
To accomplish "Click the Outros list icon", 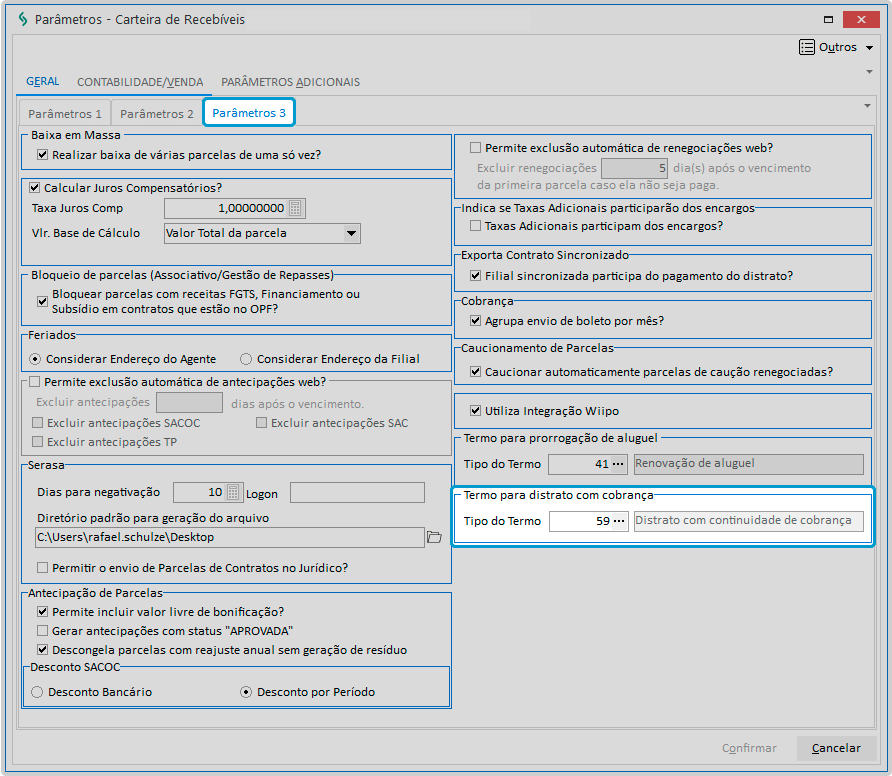I will click(807, 47).
